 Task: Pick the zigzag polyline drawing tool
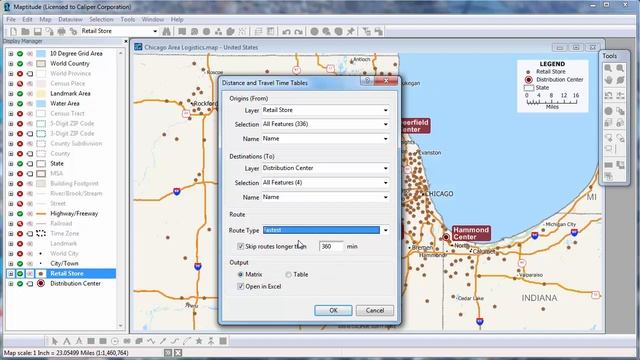pyautogui.click(x=151, y=341)
